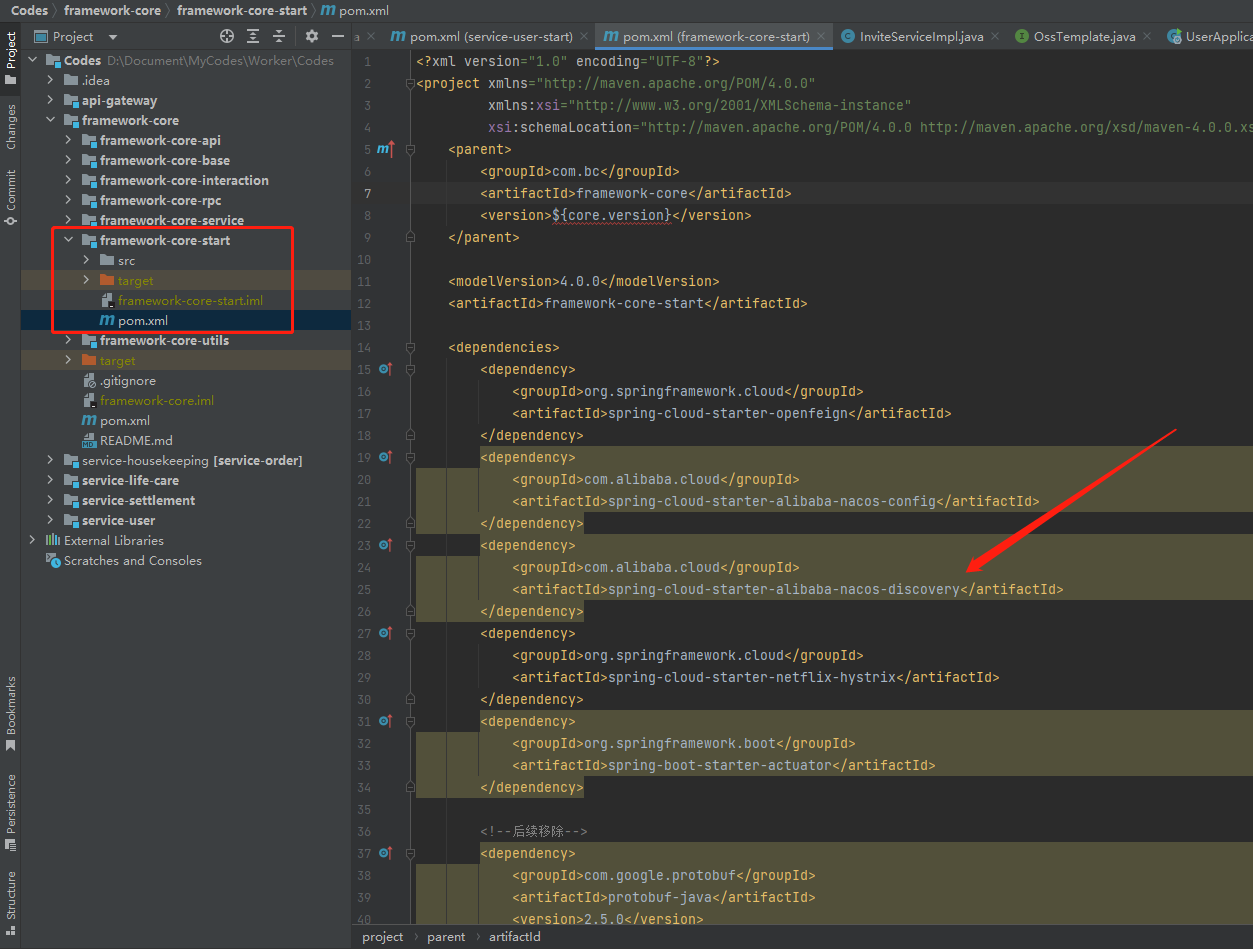Fold the dependencies block at line 14
The width and height of the screenshot is (1253, 949).
410,347
